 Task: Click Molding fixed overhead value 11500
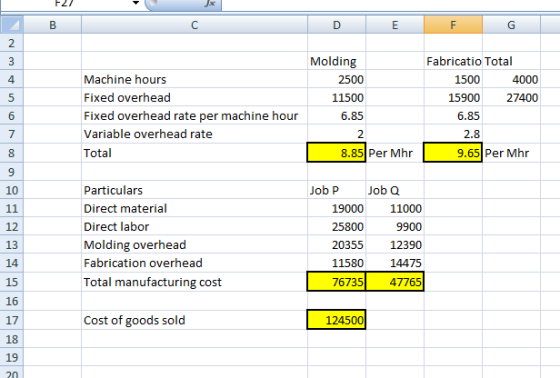(336, 98)
